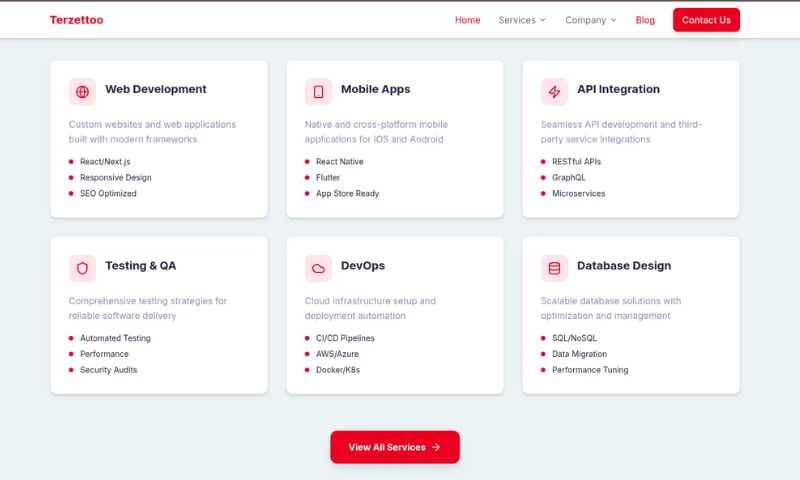The image size is (800, 480).
Task: Click the Testing & QA heading
Action: tap(140, 266)
